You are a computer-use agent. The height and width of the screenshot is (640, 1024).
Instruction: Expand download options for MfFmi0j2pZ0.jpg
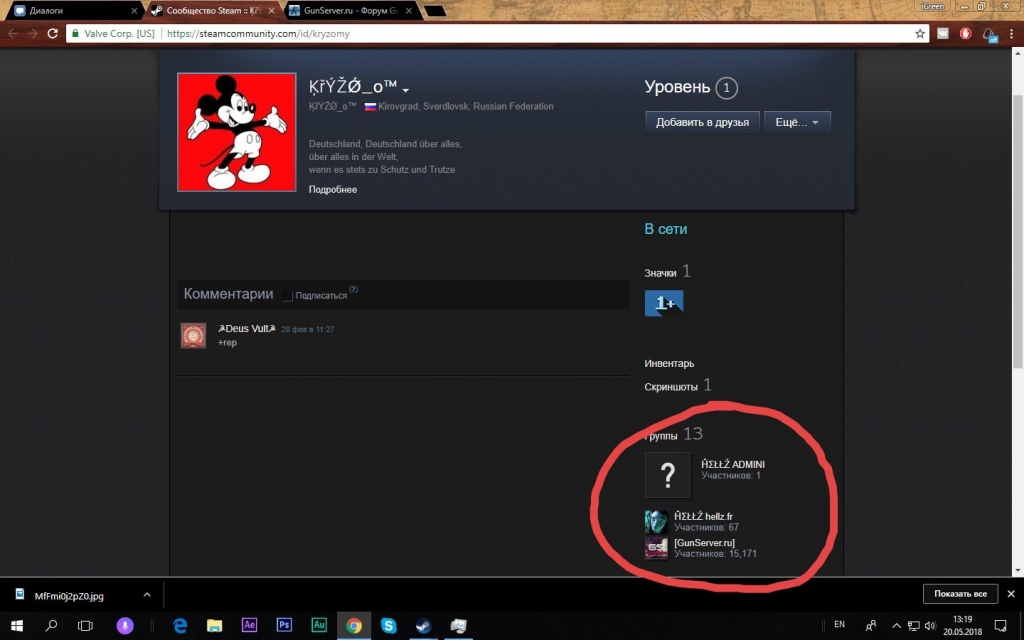point(146,594)
